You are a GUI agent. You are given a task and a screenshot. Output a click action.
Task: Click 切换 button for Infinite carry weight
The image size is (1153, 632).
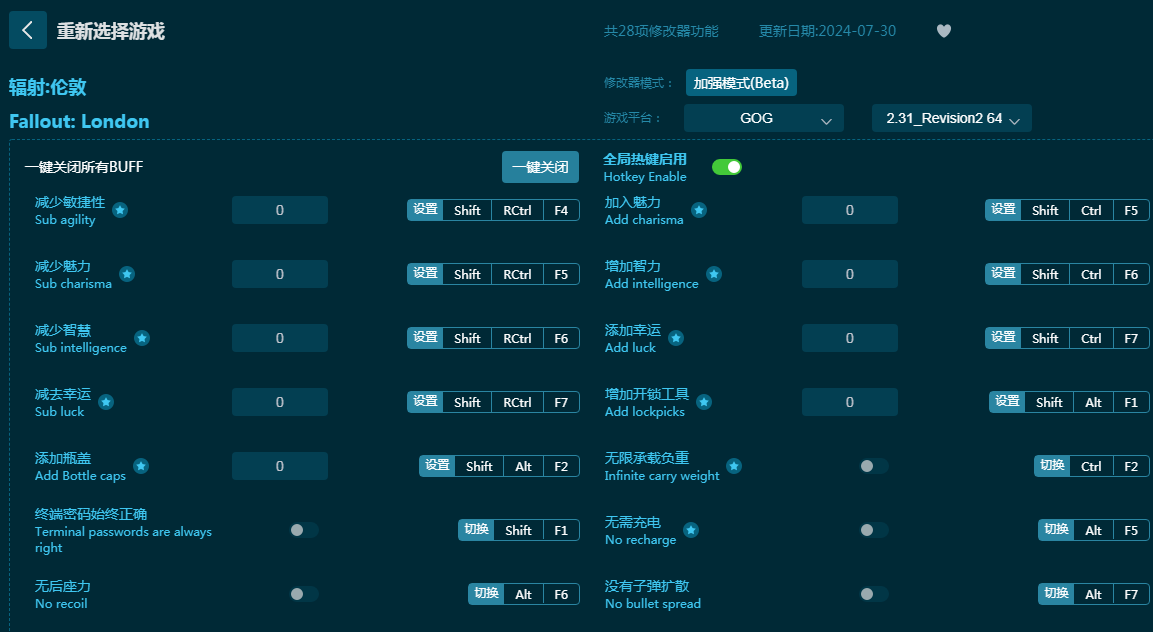[x=1052, y=466]
